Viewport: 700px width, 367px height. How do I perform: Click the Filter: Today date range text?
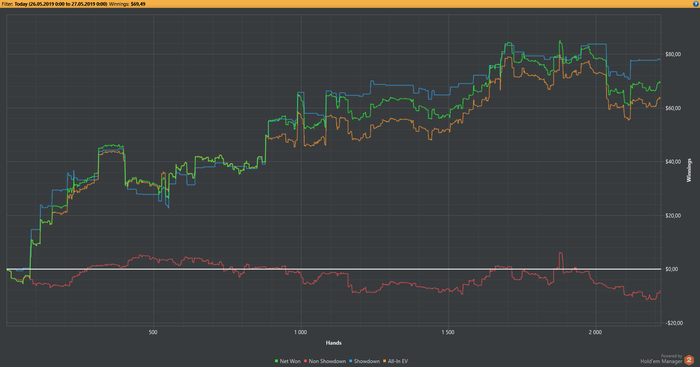(x=54, y=4)
